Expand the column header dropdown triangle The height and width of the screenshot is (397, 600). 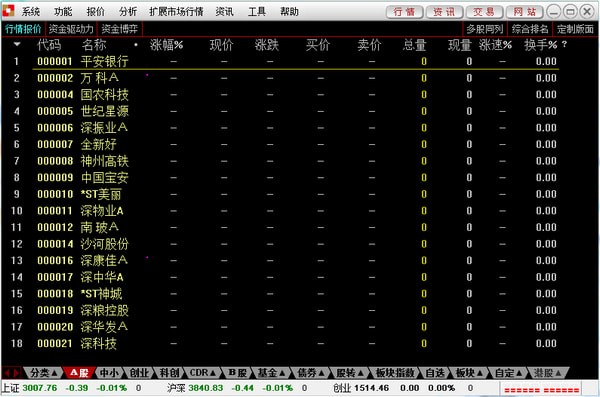pos(17,44)
